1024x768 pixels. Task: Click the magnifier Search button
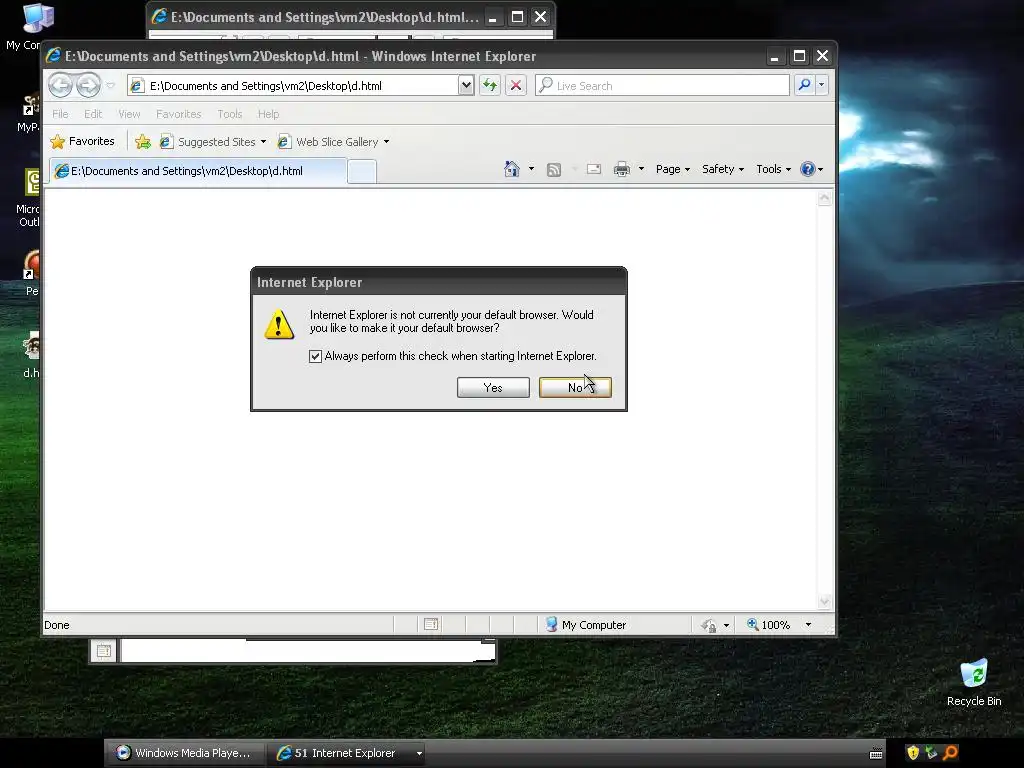point(805,85)
